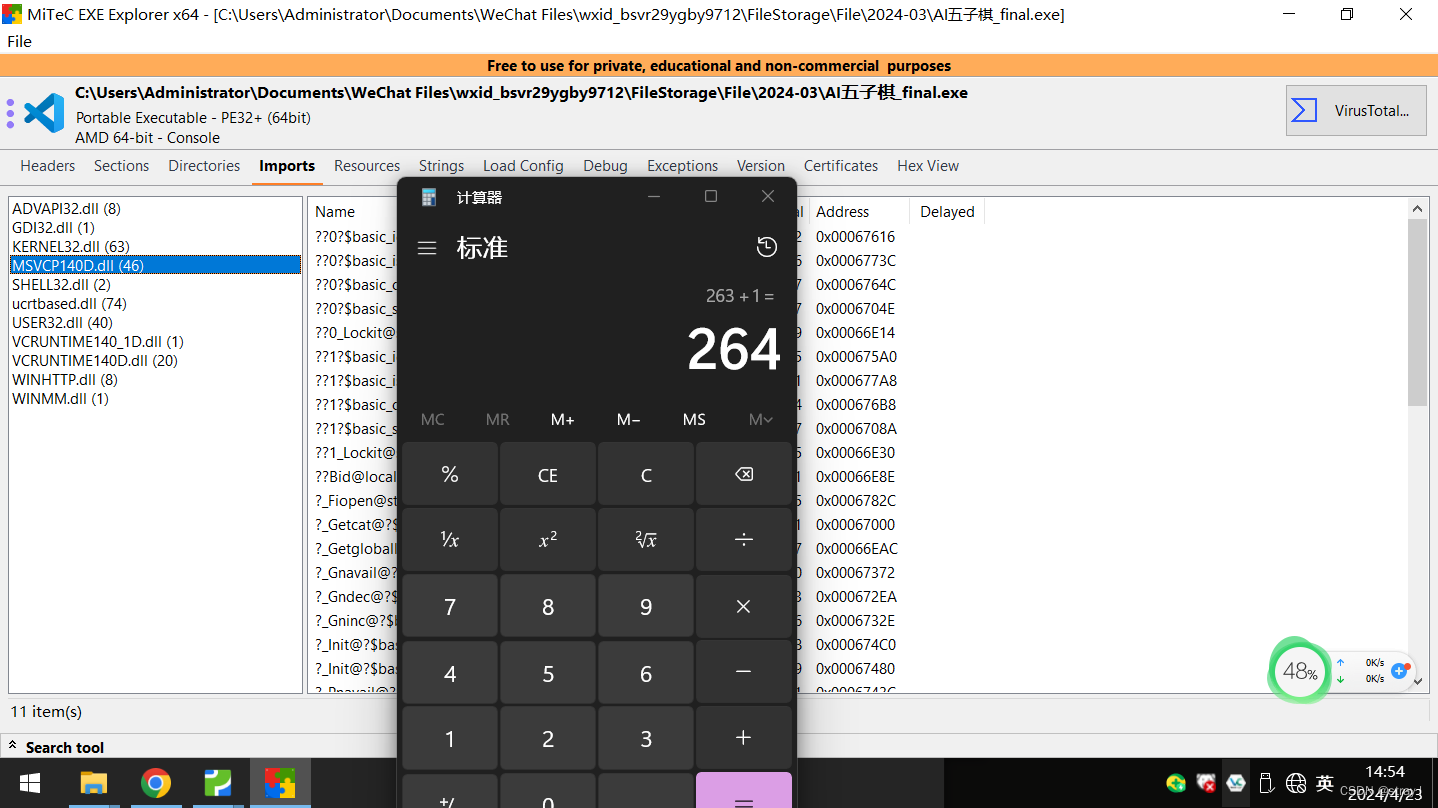Viewport: 1438px width, 808px height.
Task: Switch to the Strings tab
Action: point(441,166)
